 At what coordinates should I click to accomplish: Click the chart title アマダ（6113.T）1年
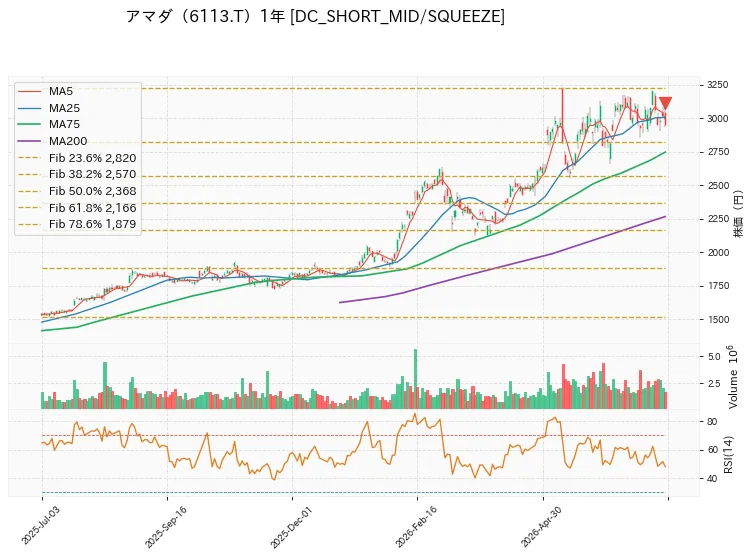click(x=205, y=16)
